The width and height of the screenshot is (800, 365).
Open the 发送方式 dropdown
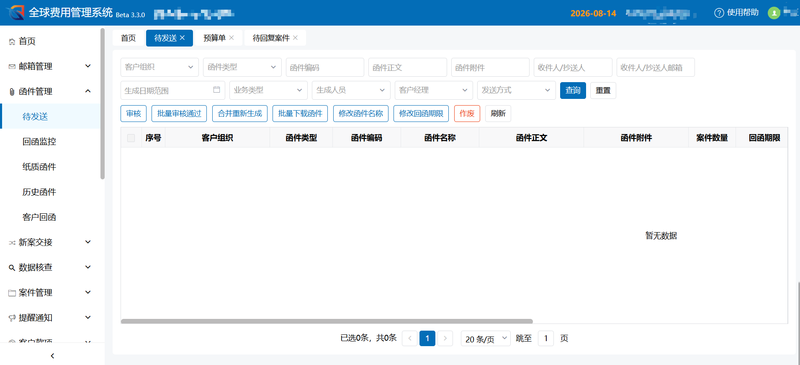click(x=516, y=90)
